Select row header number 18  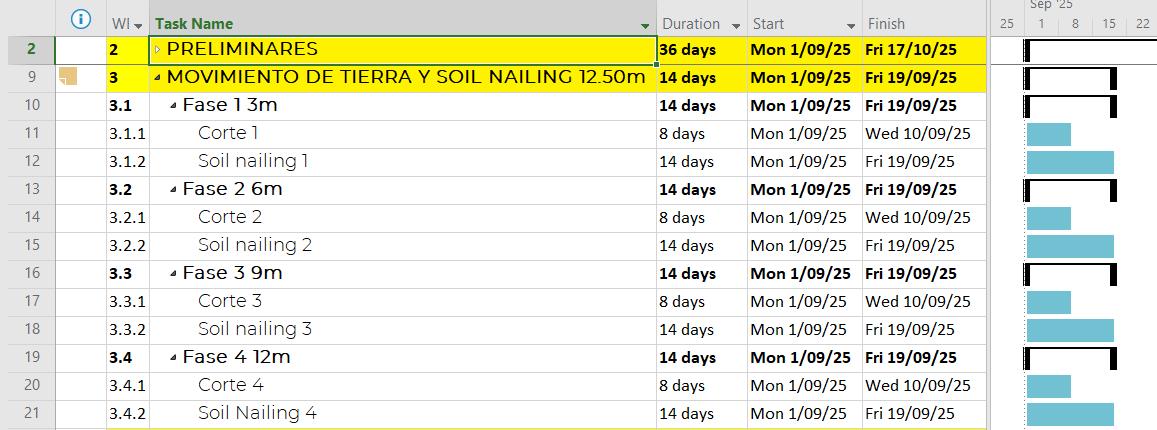[x=32, y=329]
